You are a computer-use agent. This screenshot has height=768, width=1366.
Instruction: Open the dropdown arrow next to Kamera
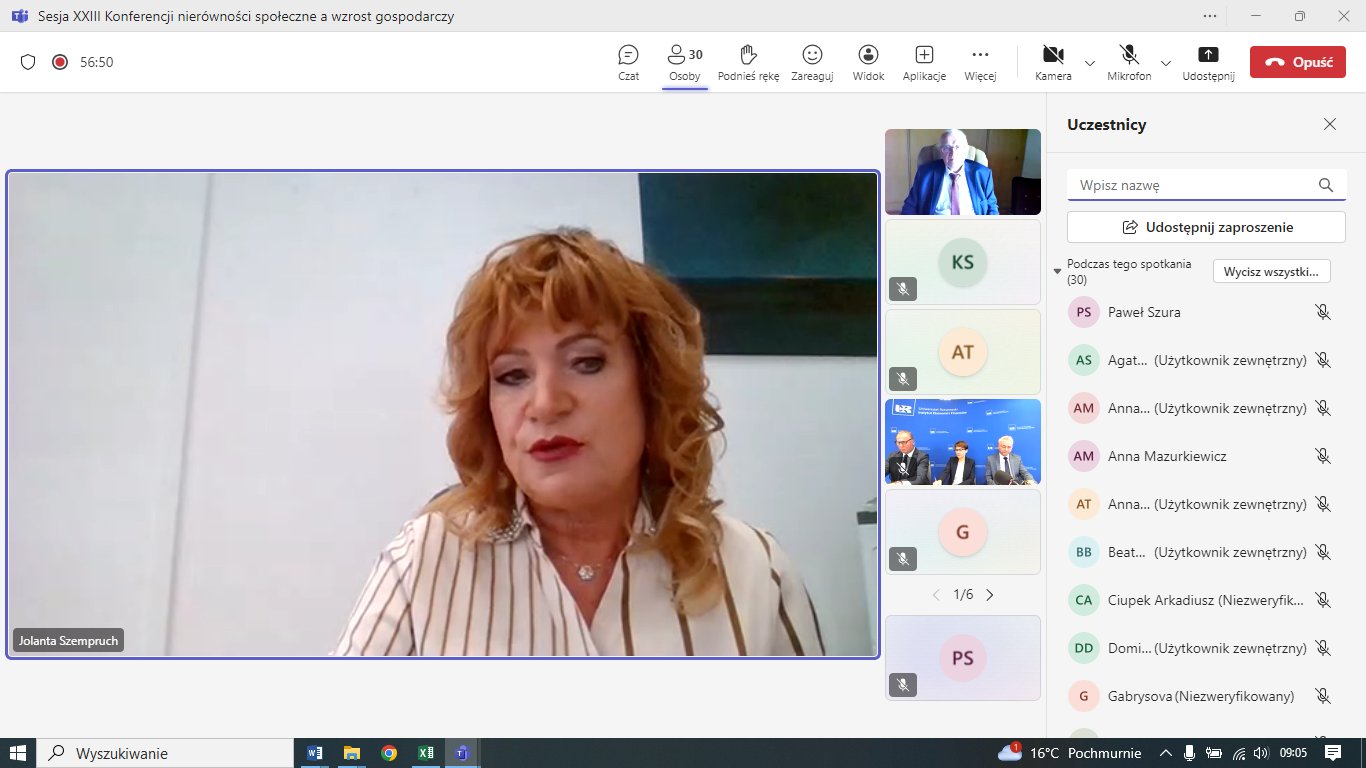[x=1090, y=62]
